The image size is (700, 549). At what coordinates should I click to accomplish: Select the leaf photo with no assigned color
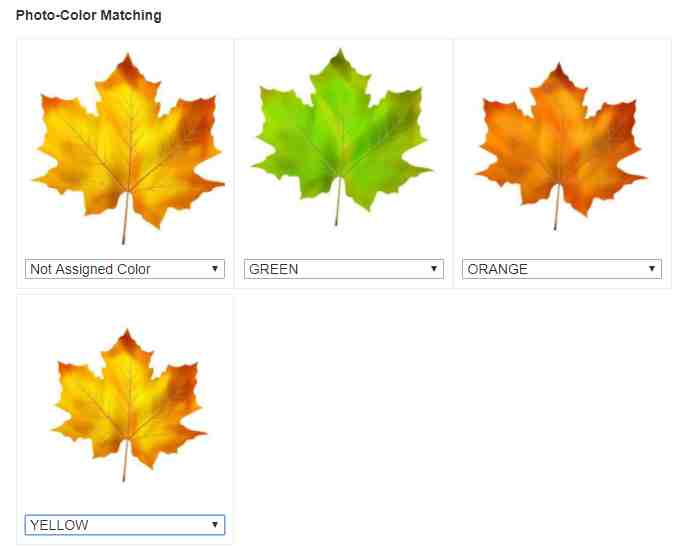(x=128, y=149)
